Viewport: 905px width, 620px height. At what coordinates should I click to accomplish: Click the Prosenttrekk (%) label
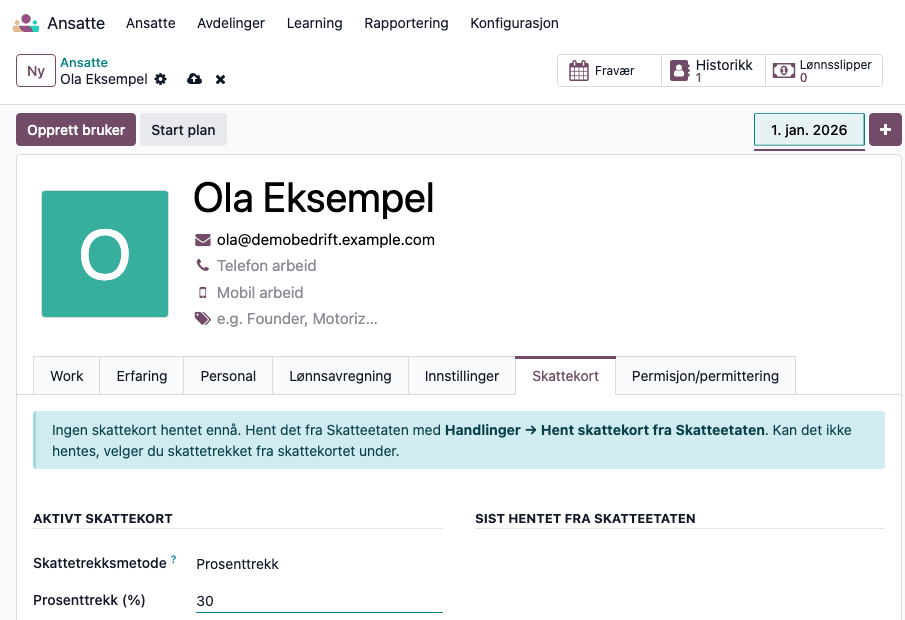pyautogui.click(x=89, y=600)
